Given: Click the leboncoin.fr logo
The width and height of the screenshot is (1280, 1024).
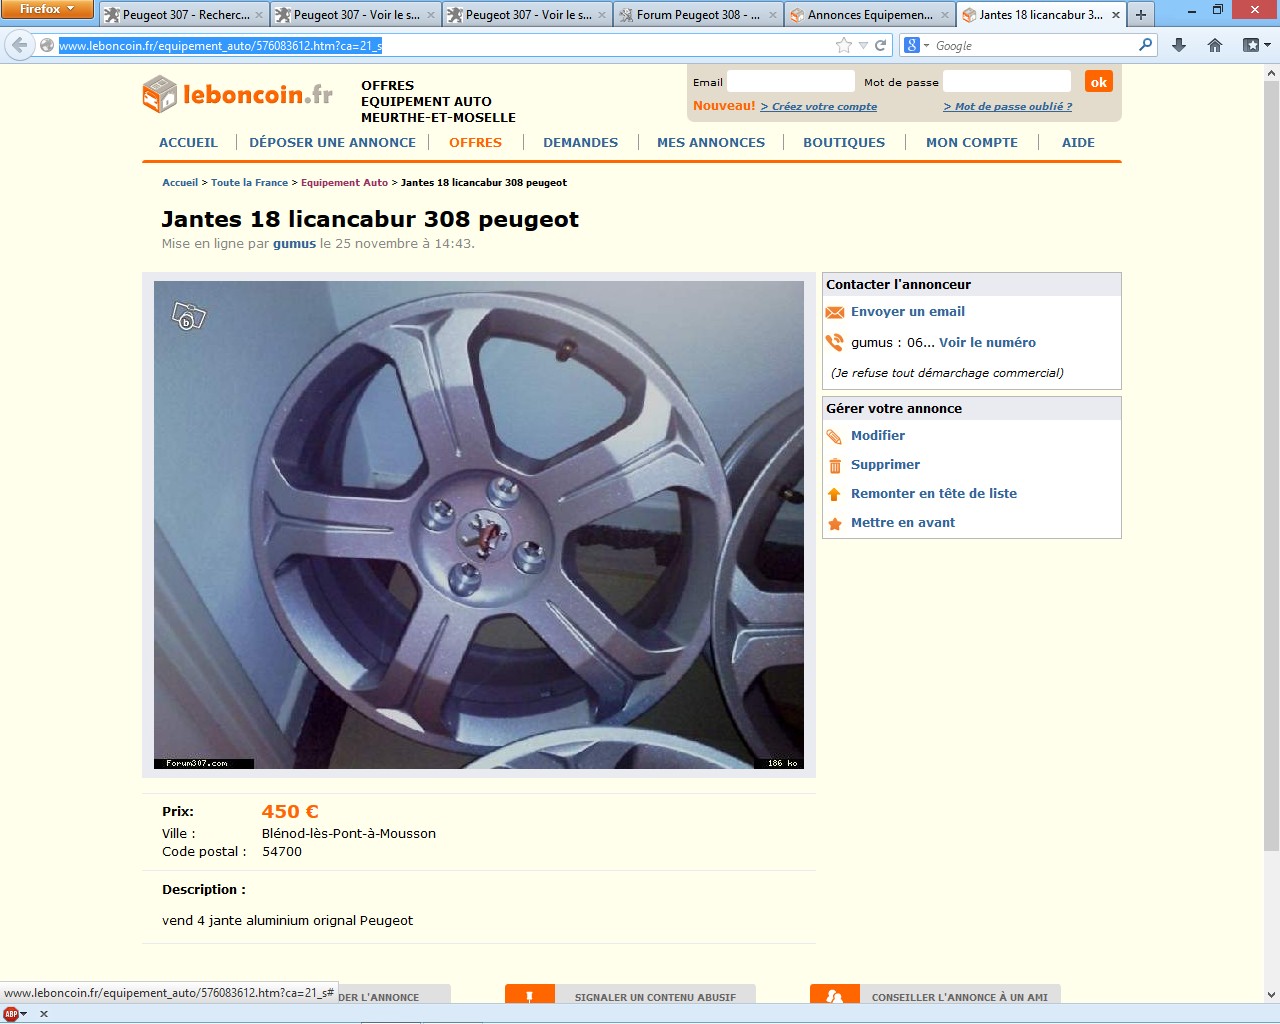Looking at the screenshot, I should [238, 95].
